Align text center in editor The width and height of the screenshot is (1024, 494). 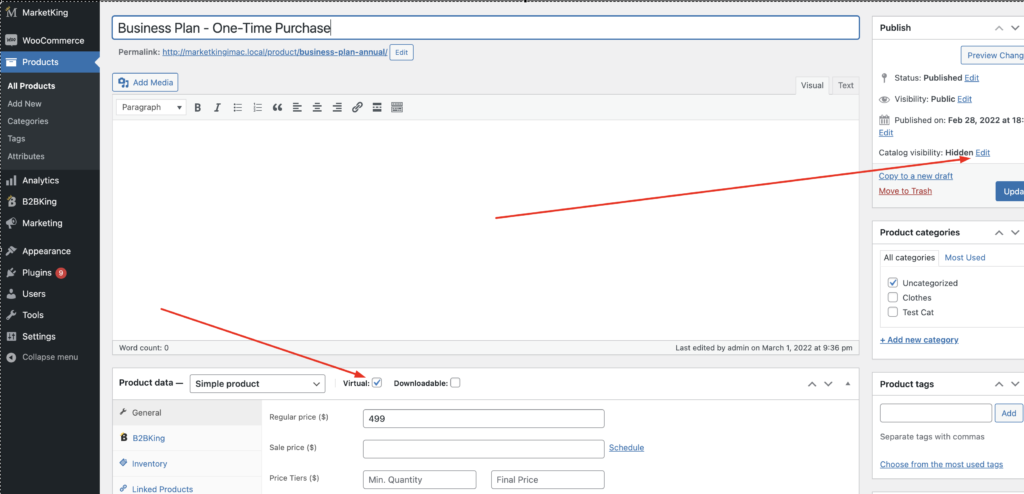click(317, 108)
